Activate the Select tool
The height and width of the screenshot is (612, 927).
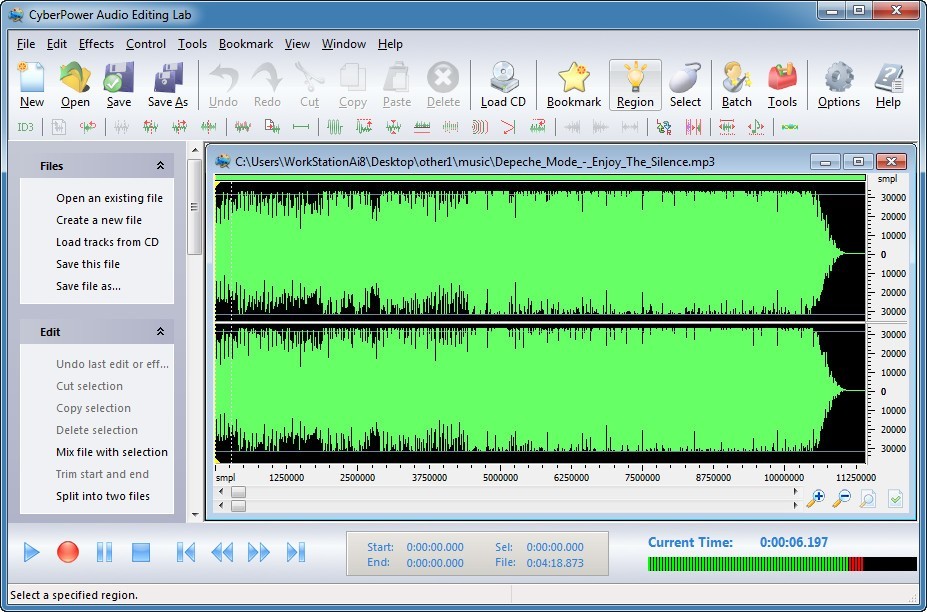coord(686,84)
